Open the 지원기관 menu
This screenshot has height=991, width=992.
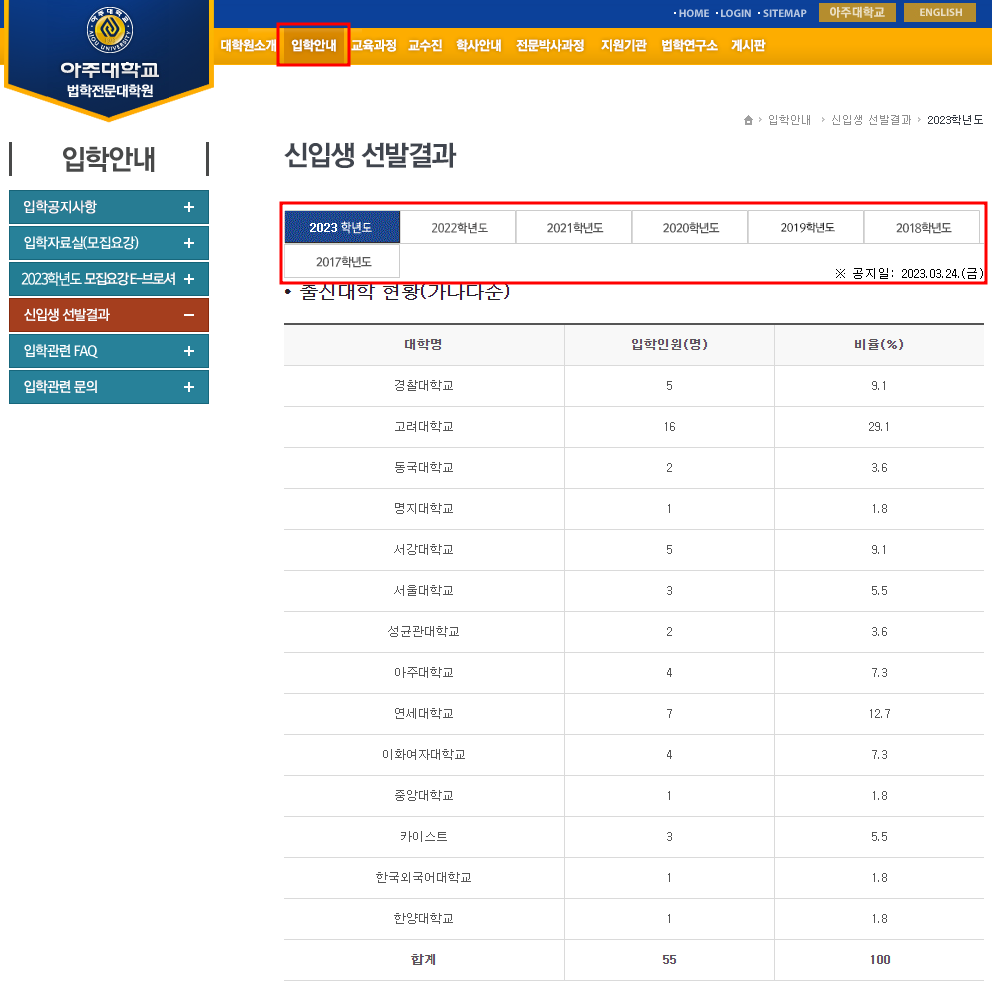tap(623, 46)
